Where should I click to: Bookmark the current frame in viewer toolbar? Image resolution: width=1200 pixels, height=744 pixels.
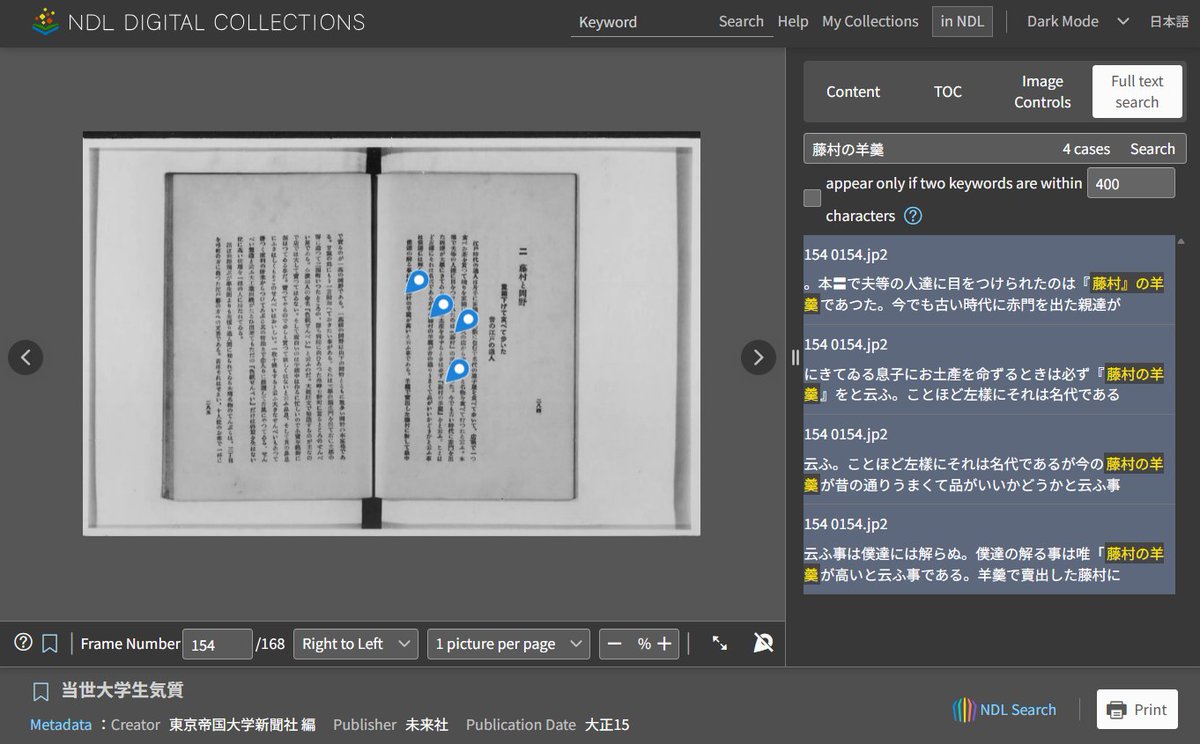click(49, 644)
